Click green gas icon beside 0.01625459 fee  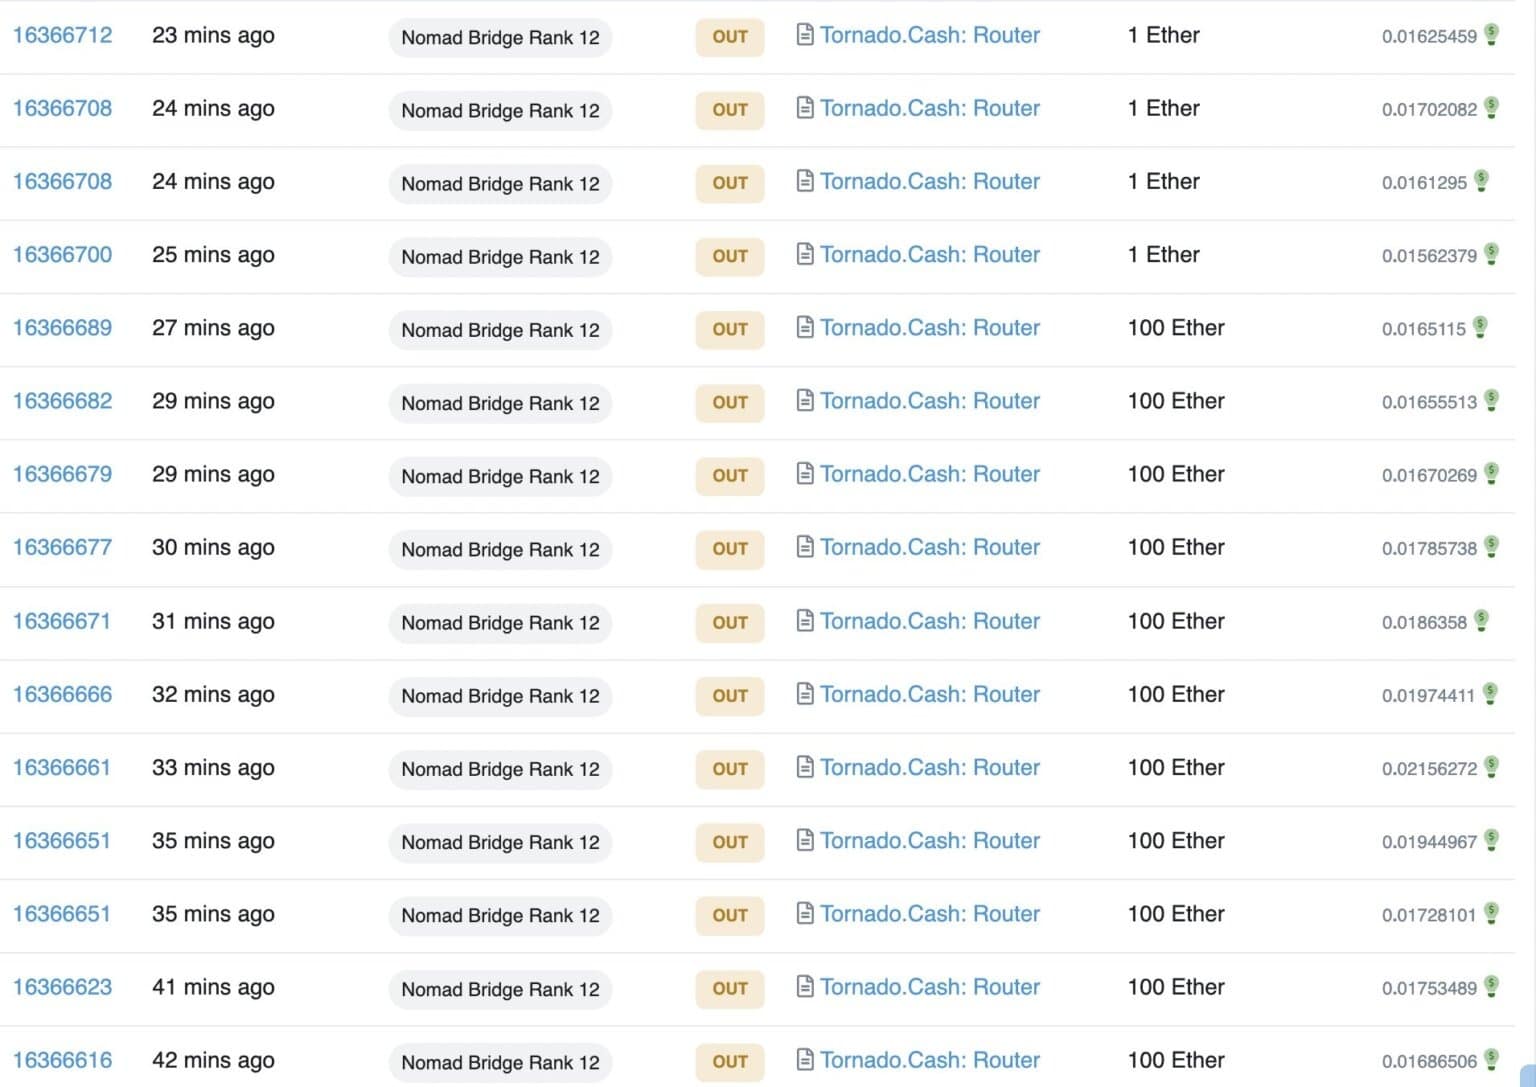[1491, 35]
